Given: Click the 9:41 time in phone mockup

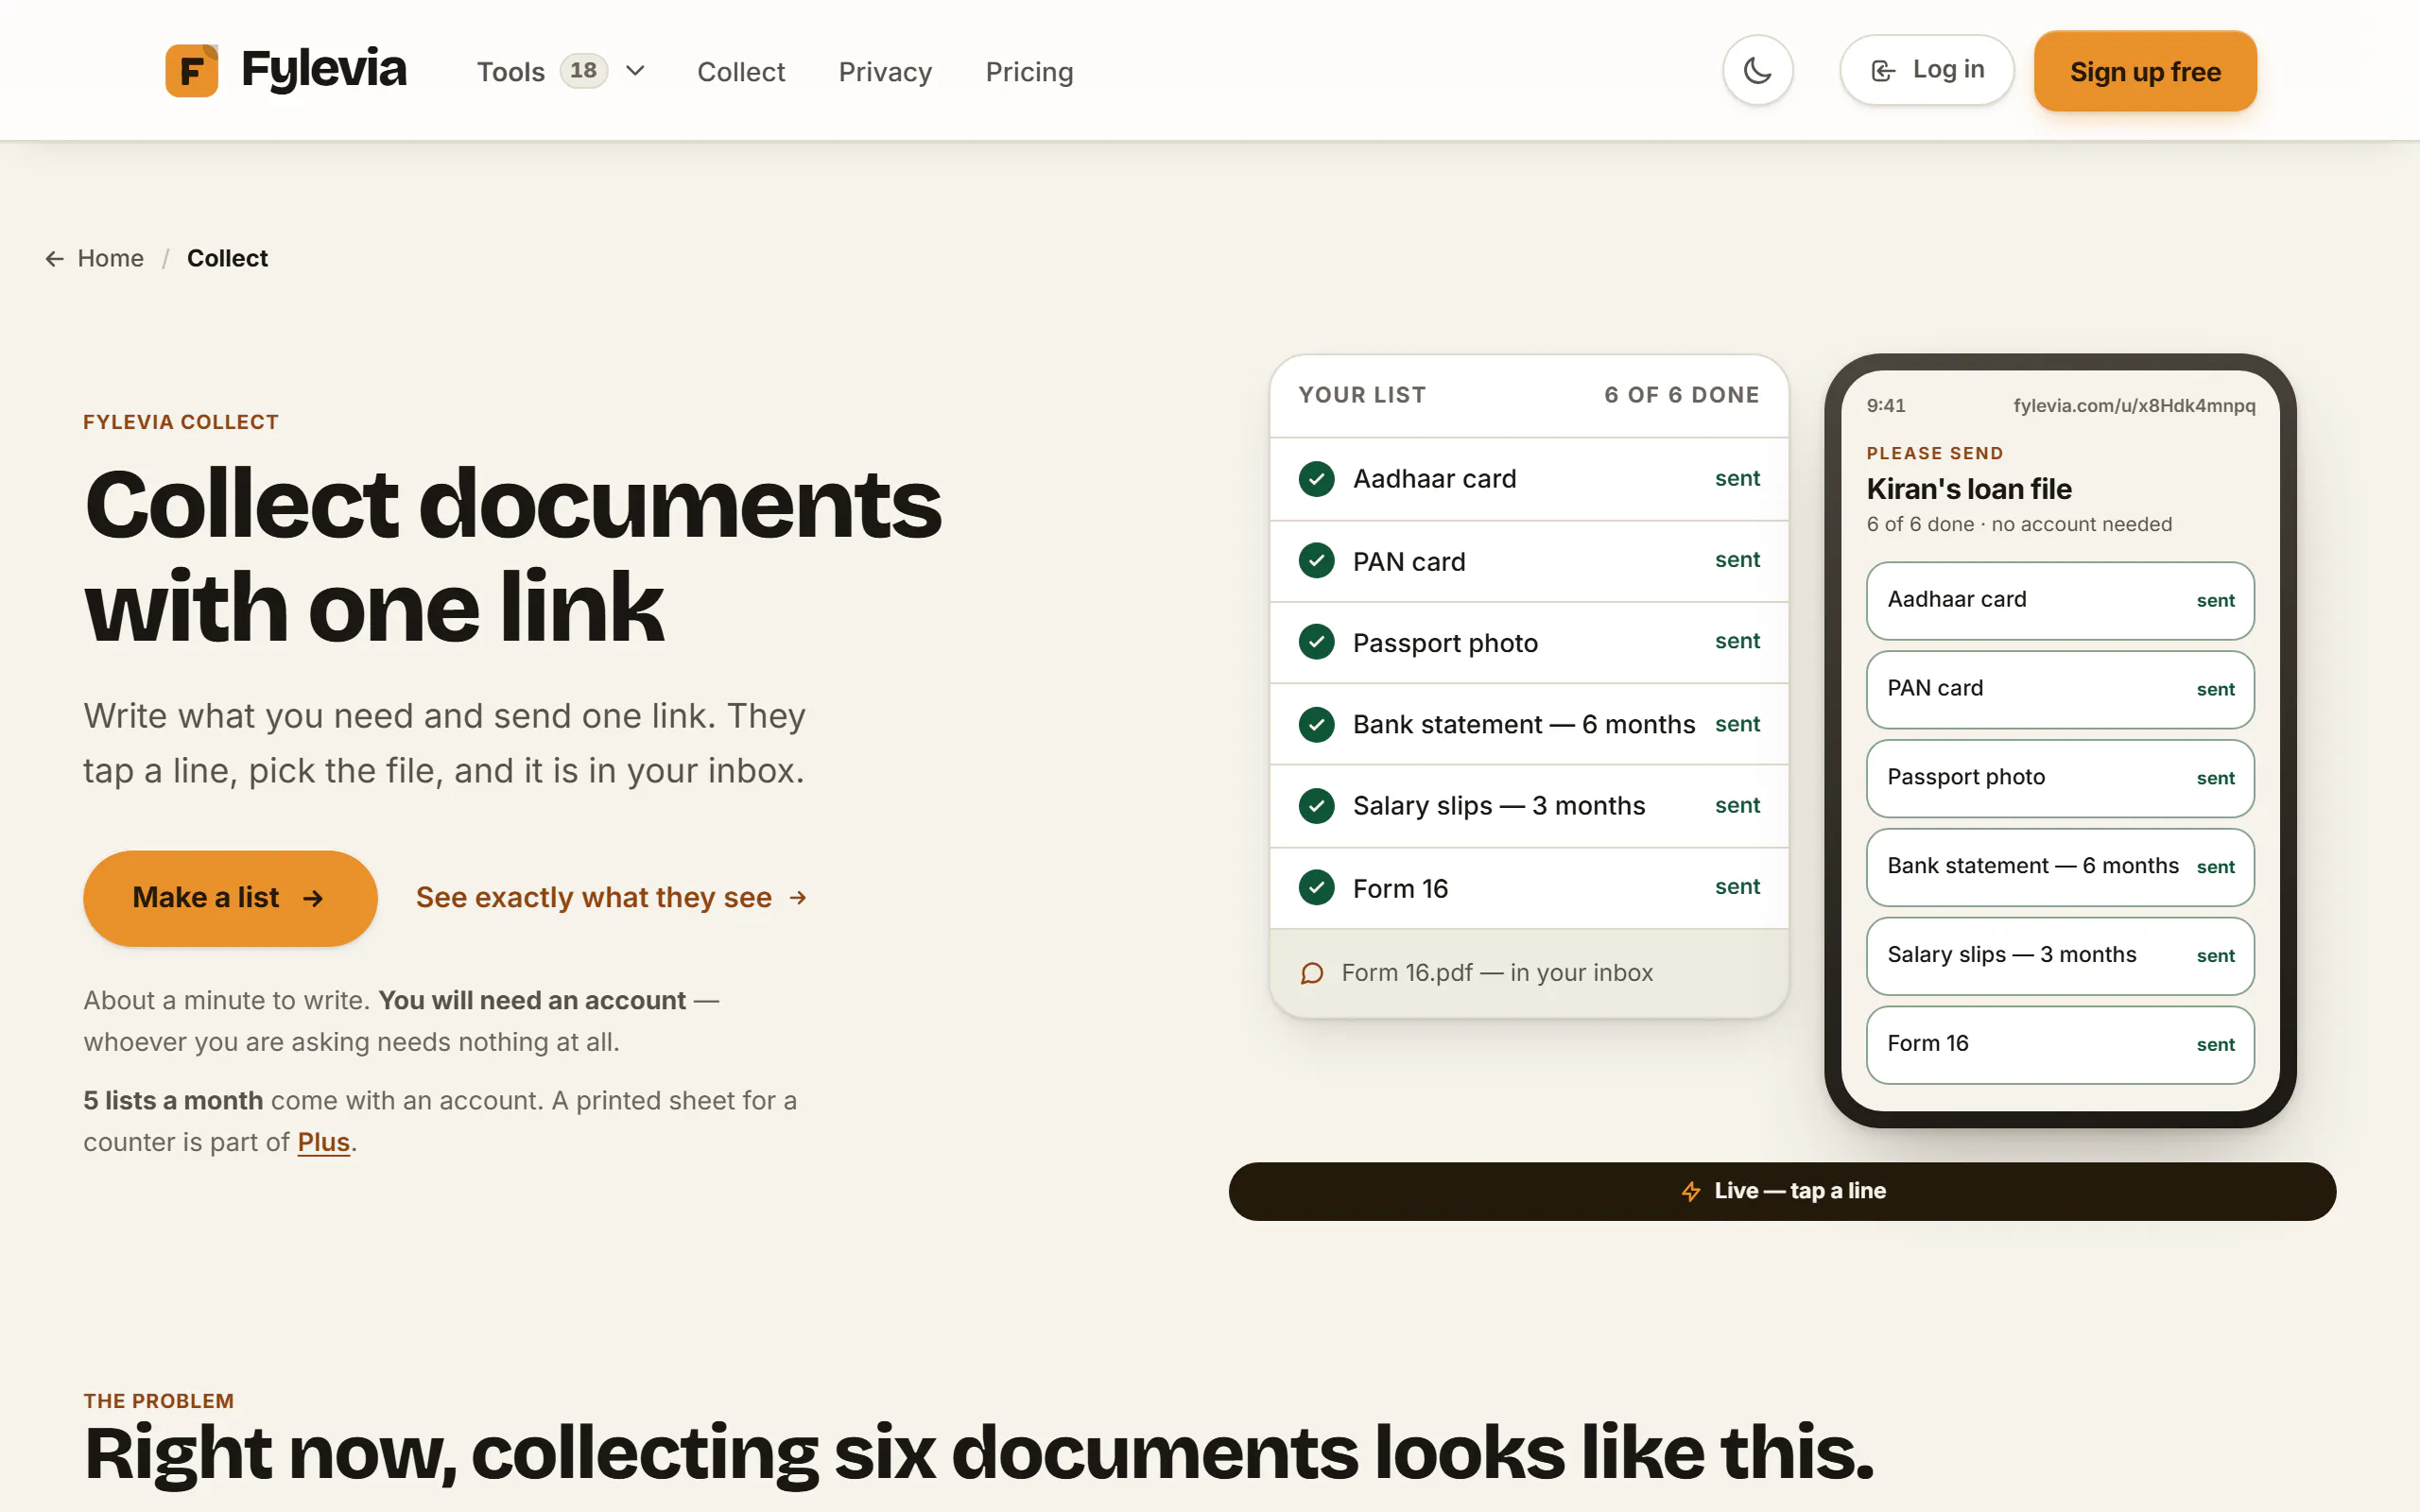Looking at the screenshot, I should coord(1886,405).
